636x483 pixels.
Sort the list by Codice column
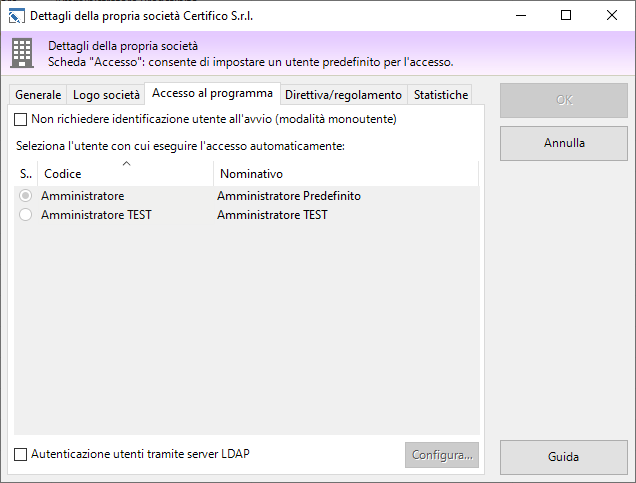(x=125, y=174)
